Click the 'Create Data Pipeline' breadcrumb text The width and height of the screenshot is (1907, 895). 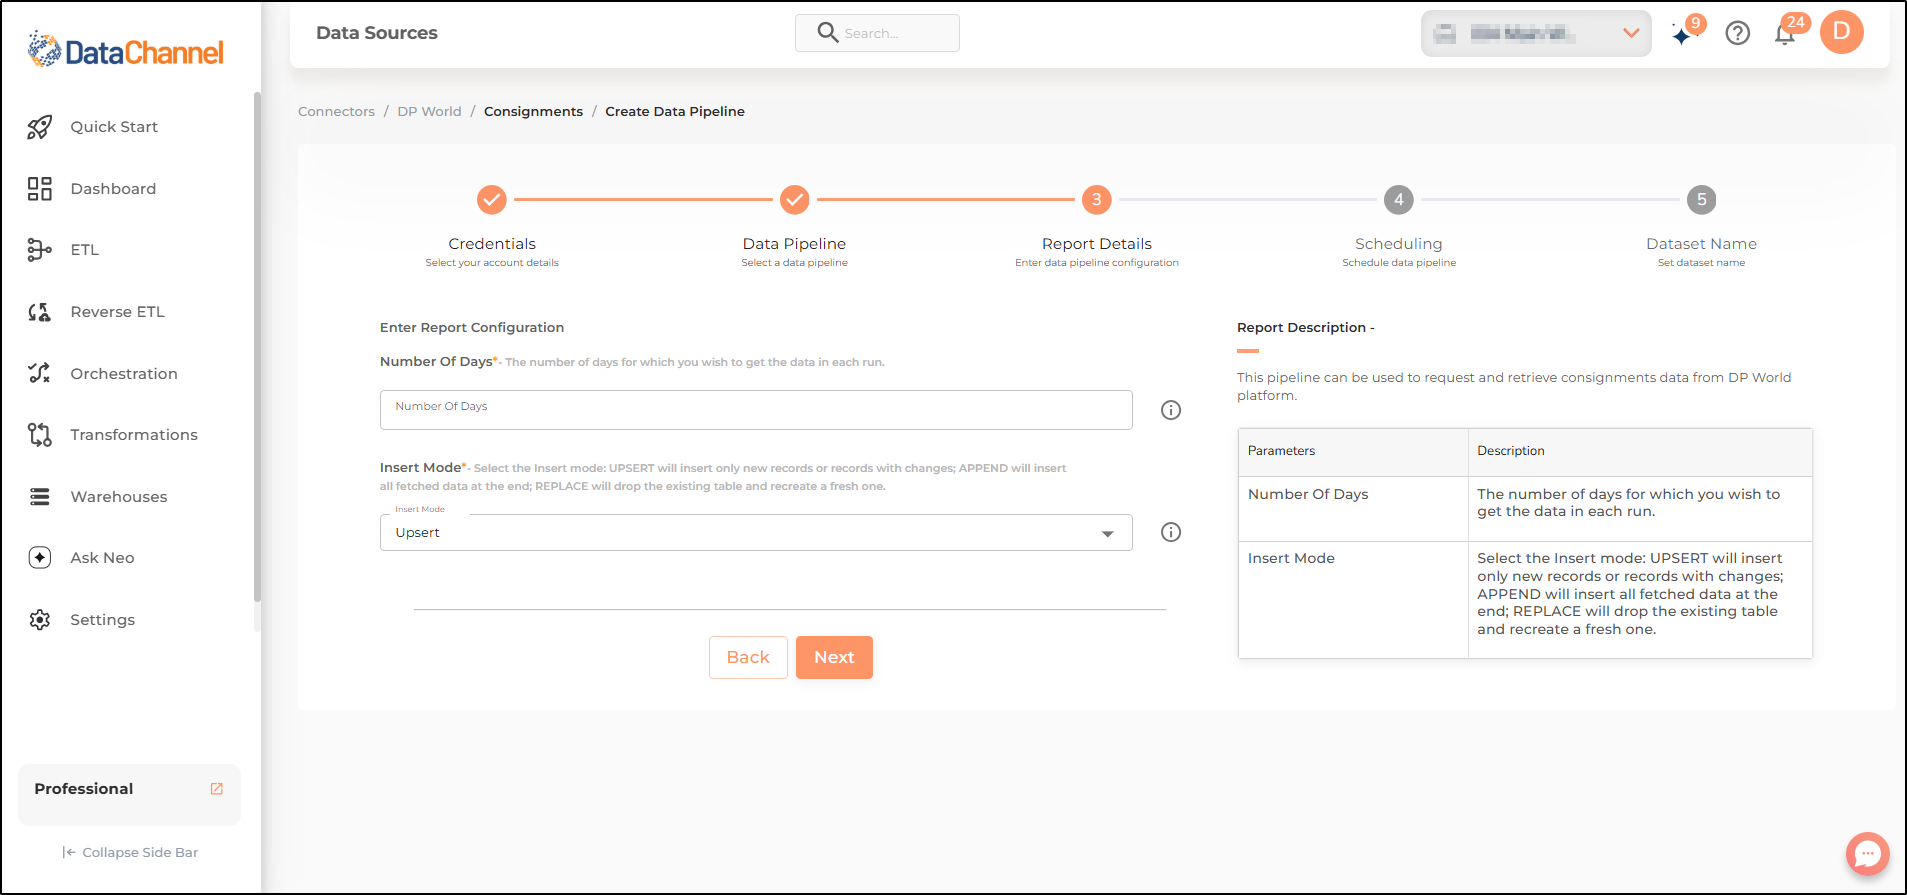point(675,112)
